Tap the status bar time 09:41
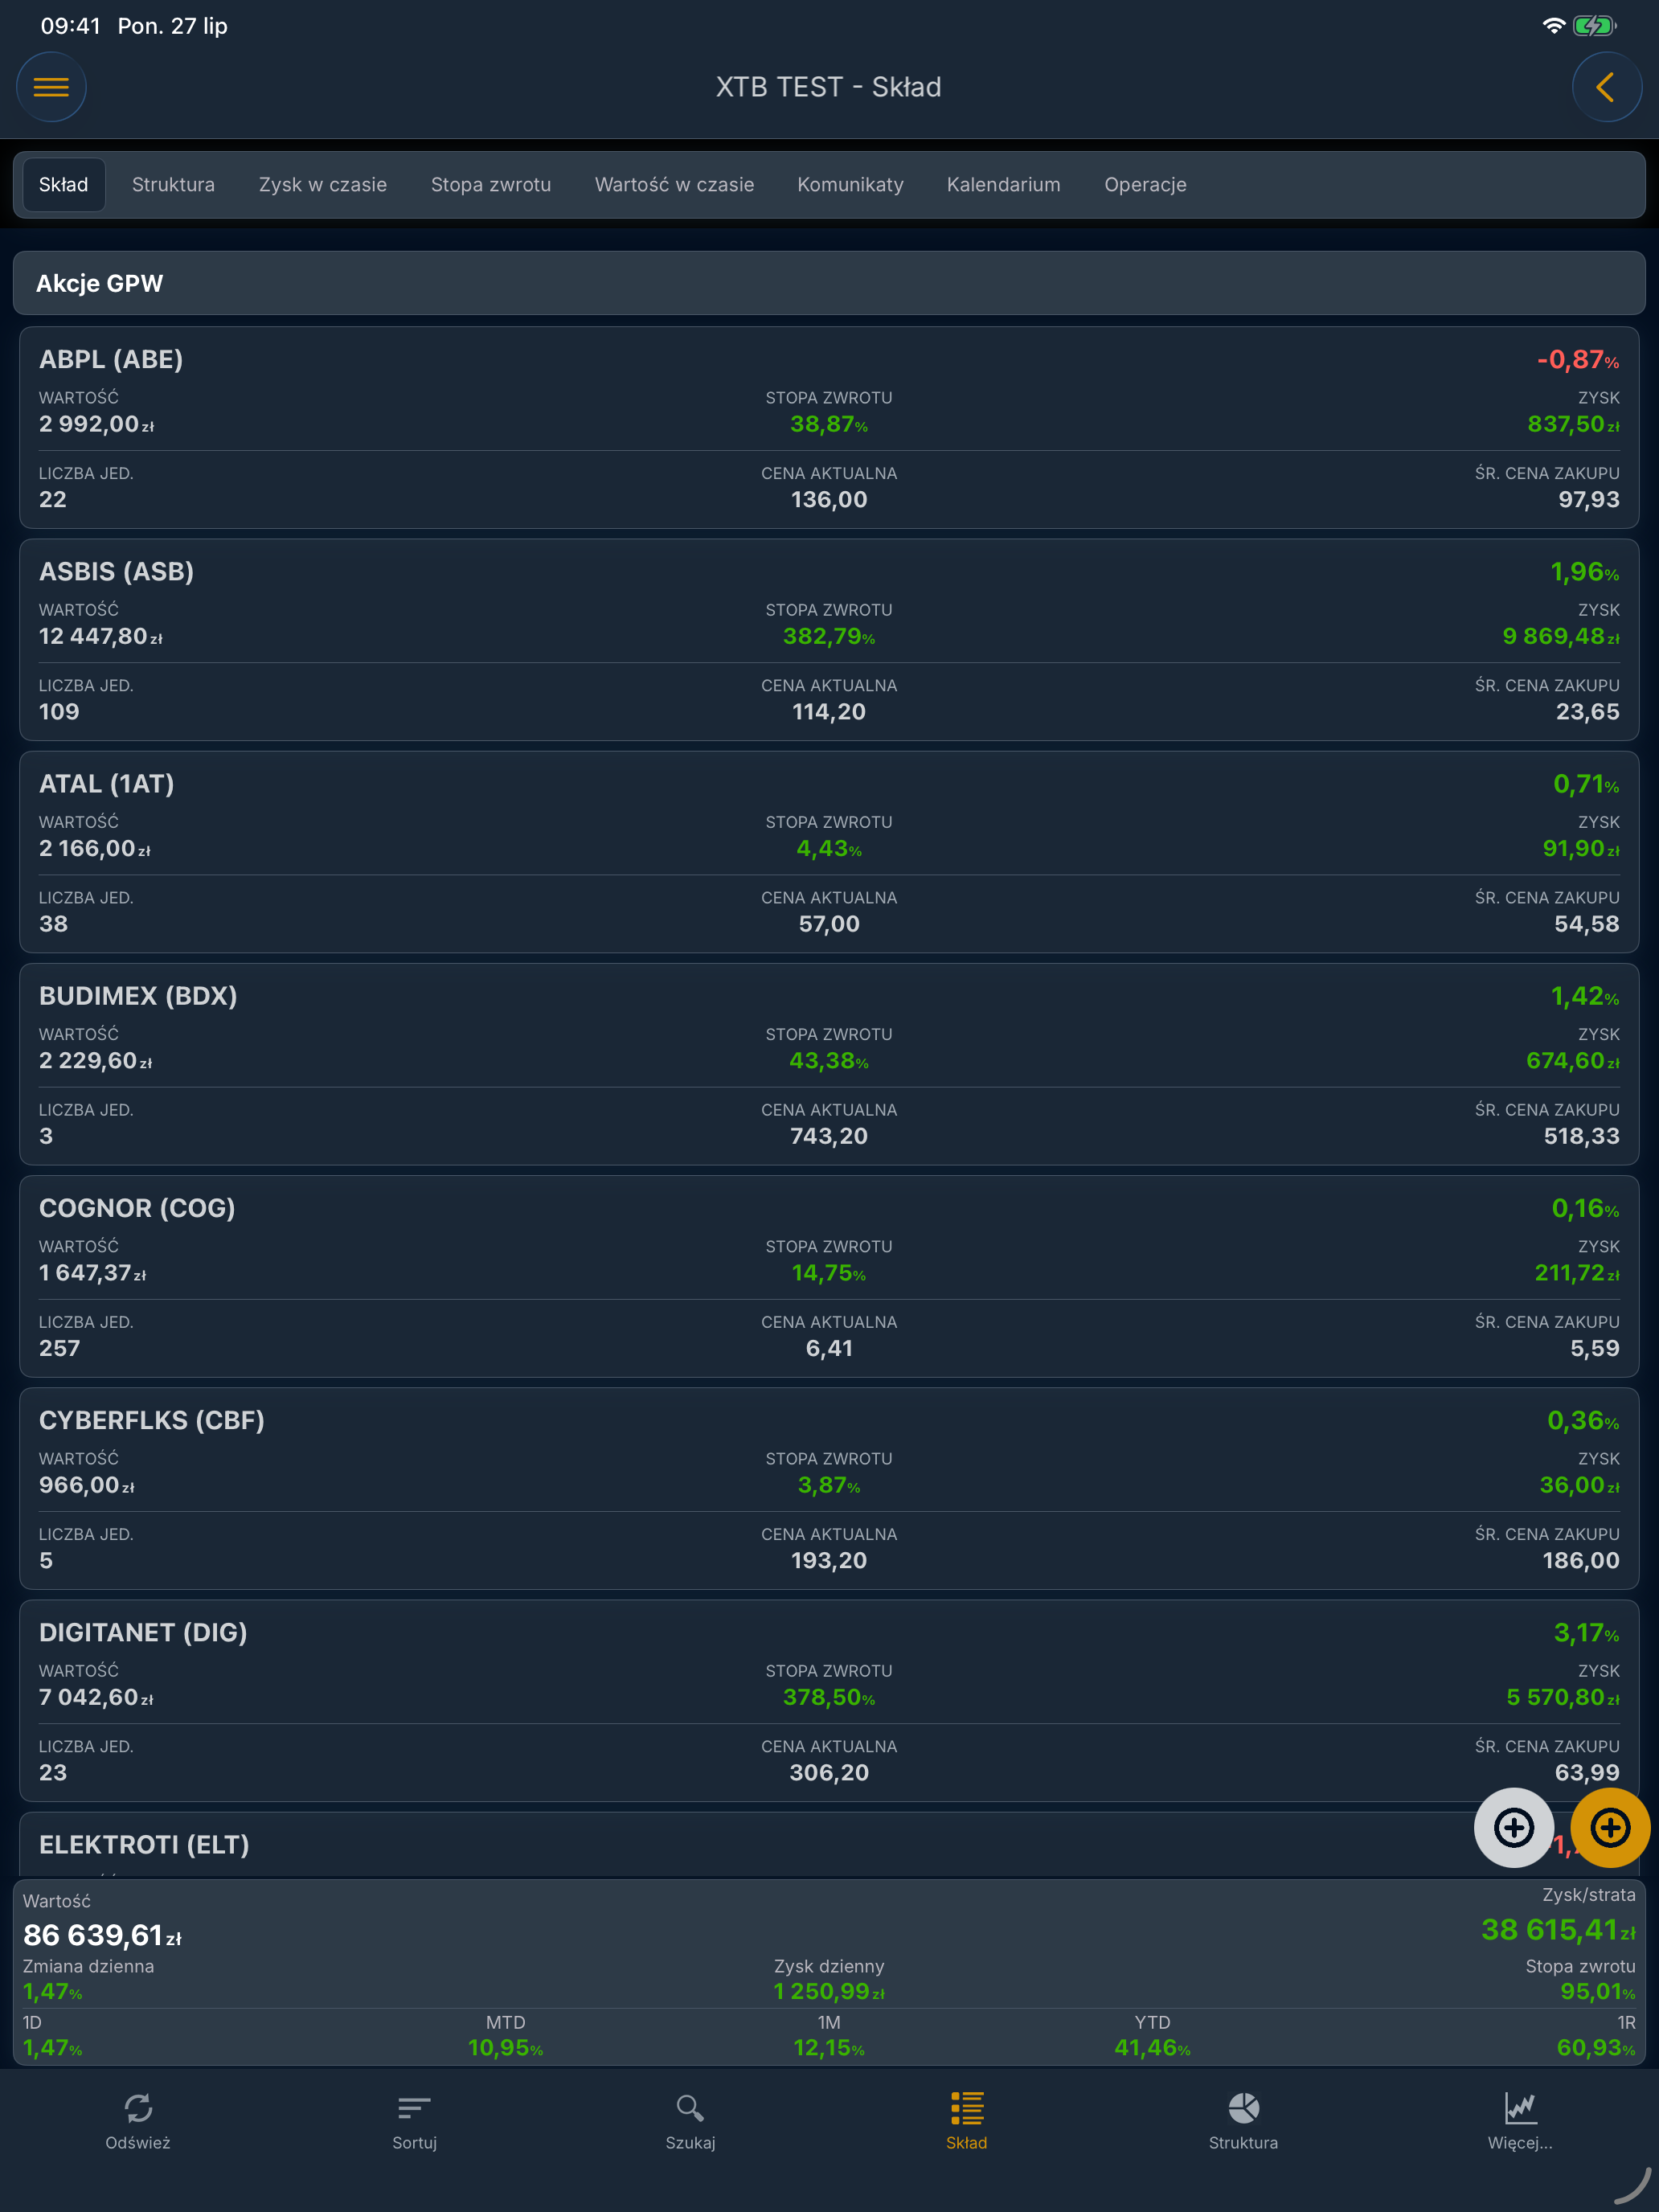The image size is (1659, 2212). [x=71, y=26]
